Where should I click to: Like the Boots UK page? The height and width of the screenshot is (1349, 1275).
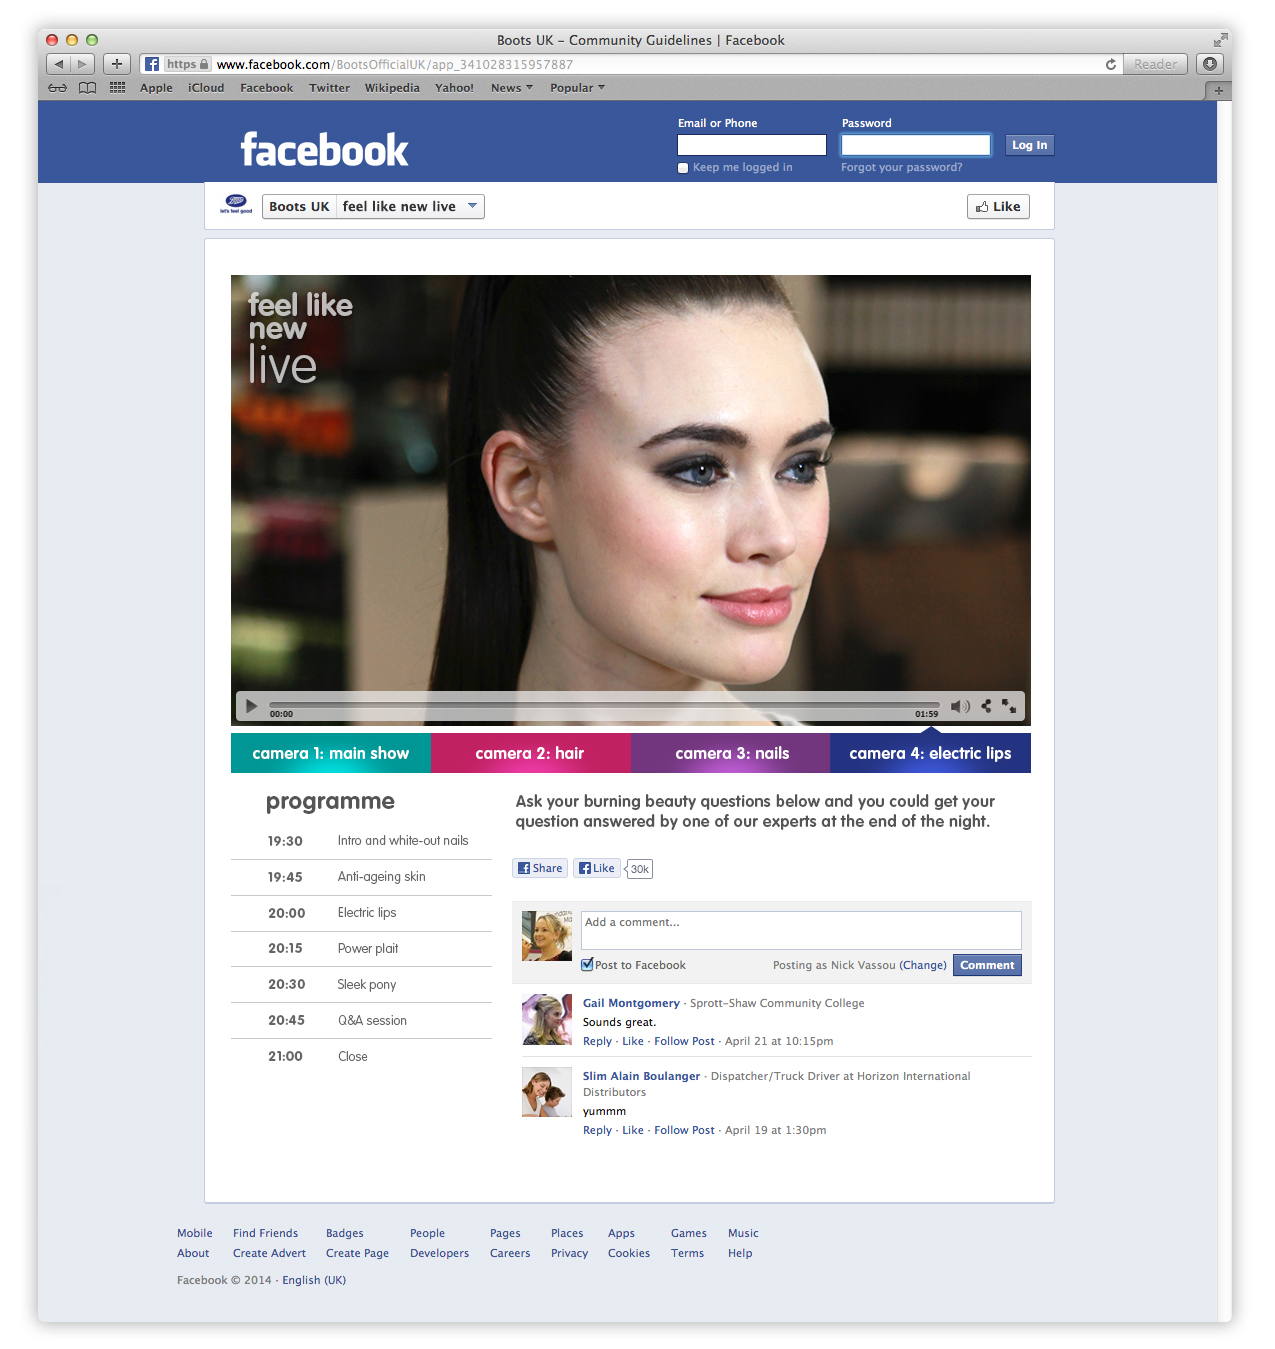tap(998, 207)
